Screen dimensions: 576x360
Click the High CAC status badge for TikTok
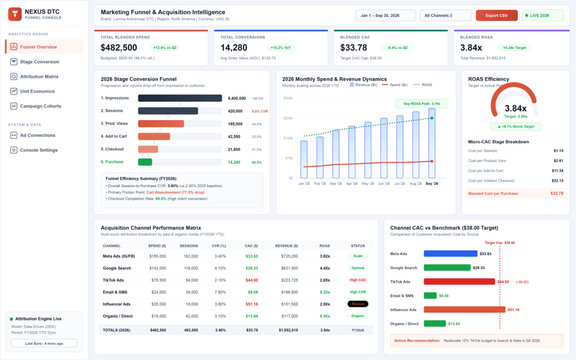358,280
